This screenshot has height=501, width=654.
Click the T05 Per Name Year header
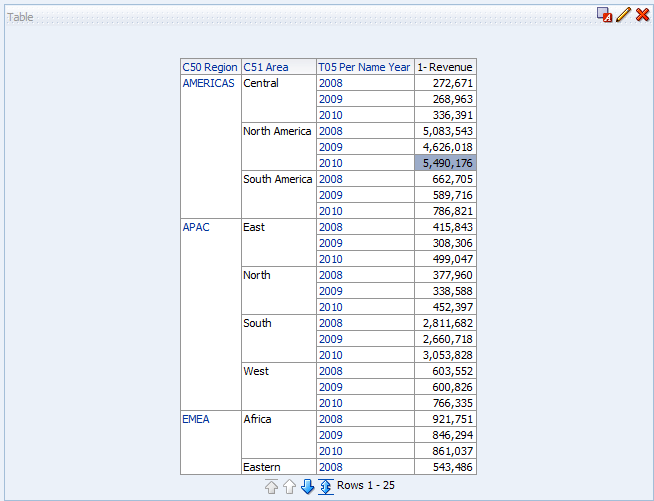point(364,67)
